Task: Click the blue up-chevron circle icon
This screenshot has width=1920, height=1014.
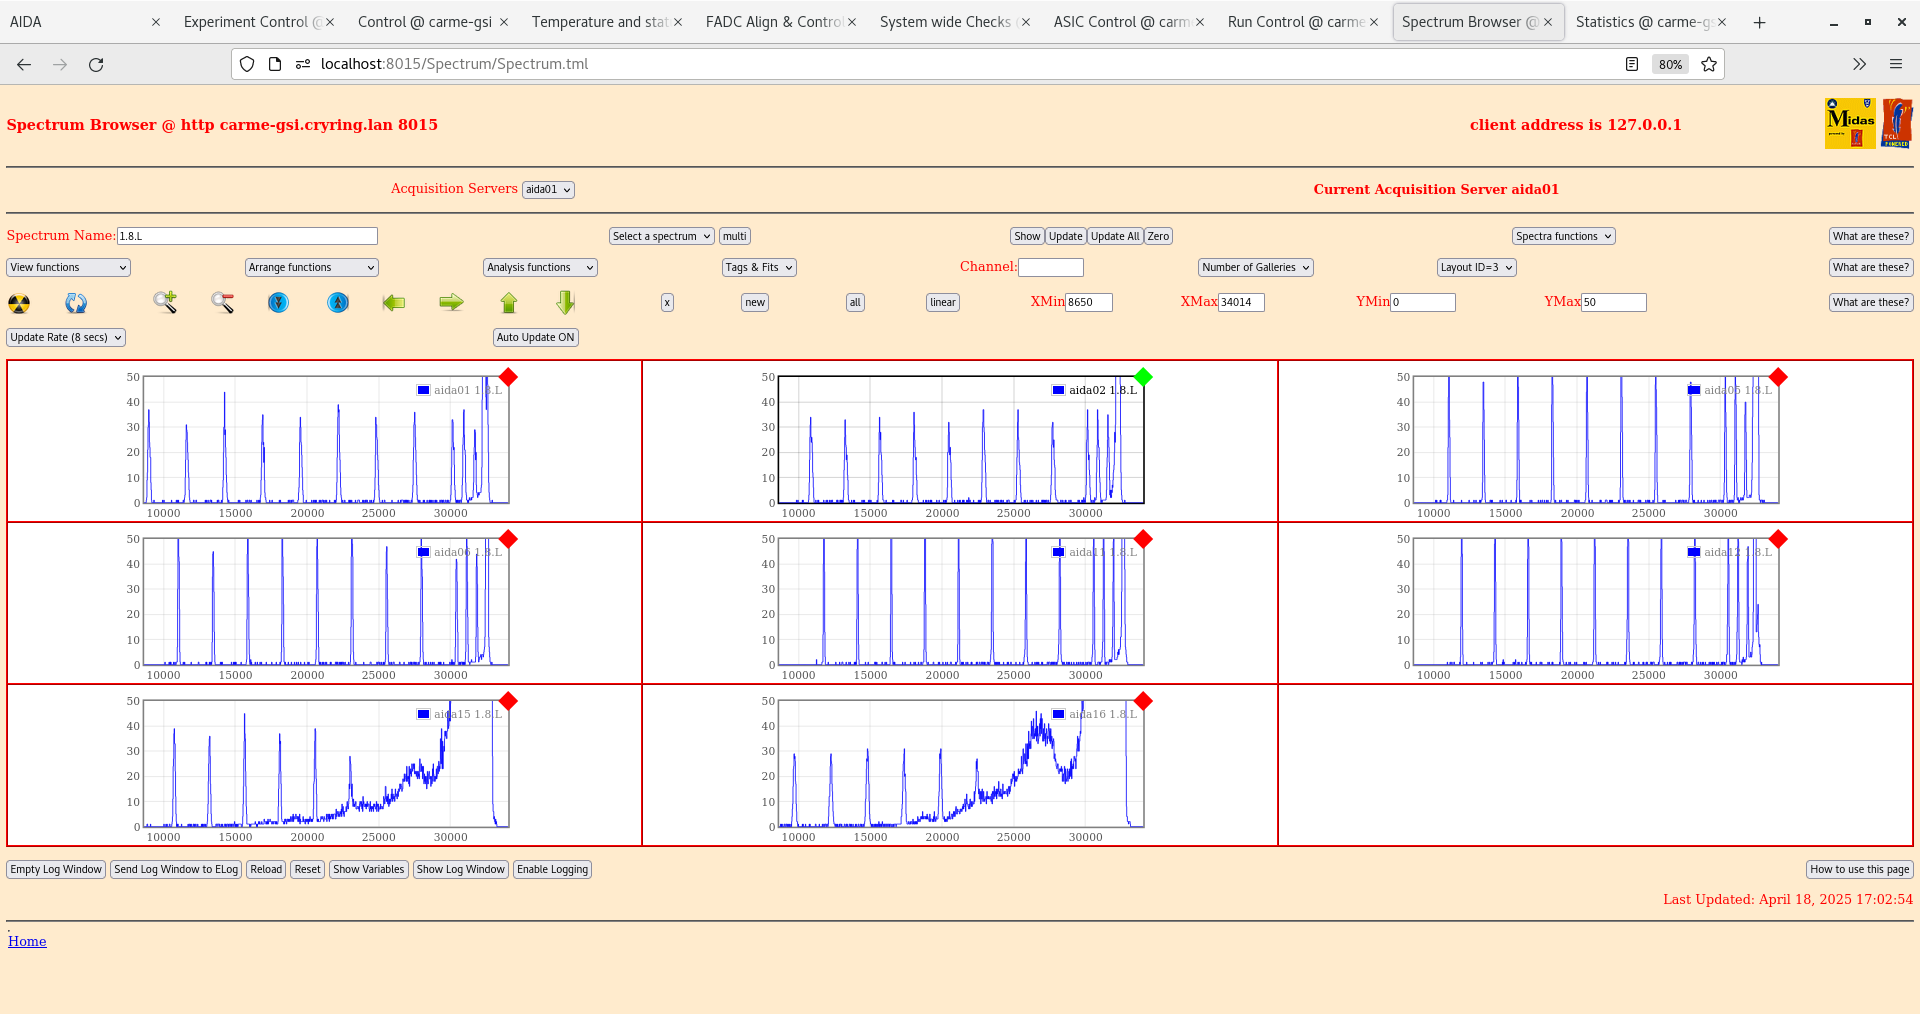Action: [338, 302]
